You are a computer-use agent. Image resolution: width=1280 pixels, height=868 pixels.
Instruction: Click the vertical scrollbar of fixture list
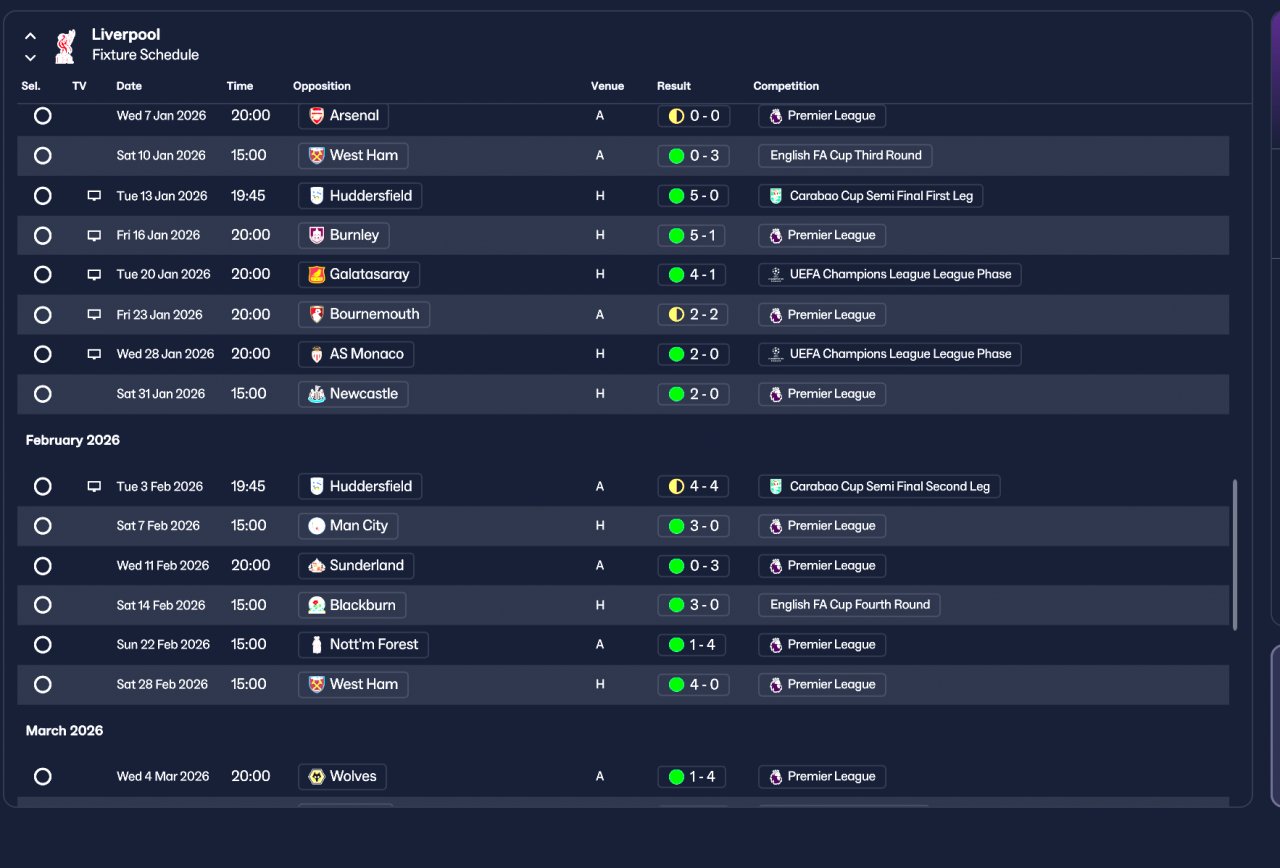[x=1235, y=555]
